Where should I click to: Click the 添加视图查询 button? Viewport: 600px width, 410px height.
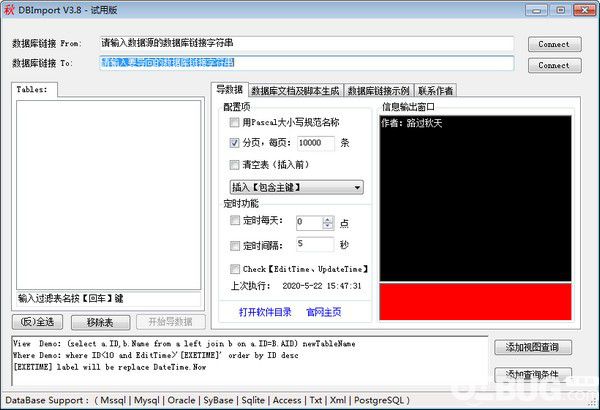tap(533, 347)
